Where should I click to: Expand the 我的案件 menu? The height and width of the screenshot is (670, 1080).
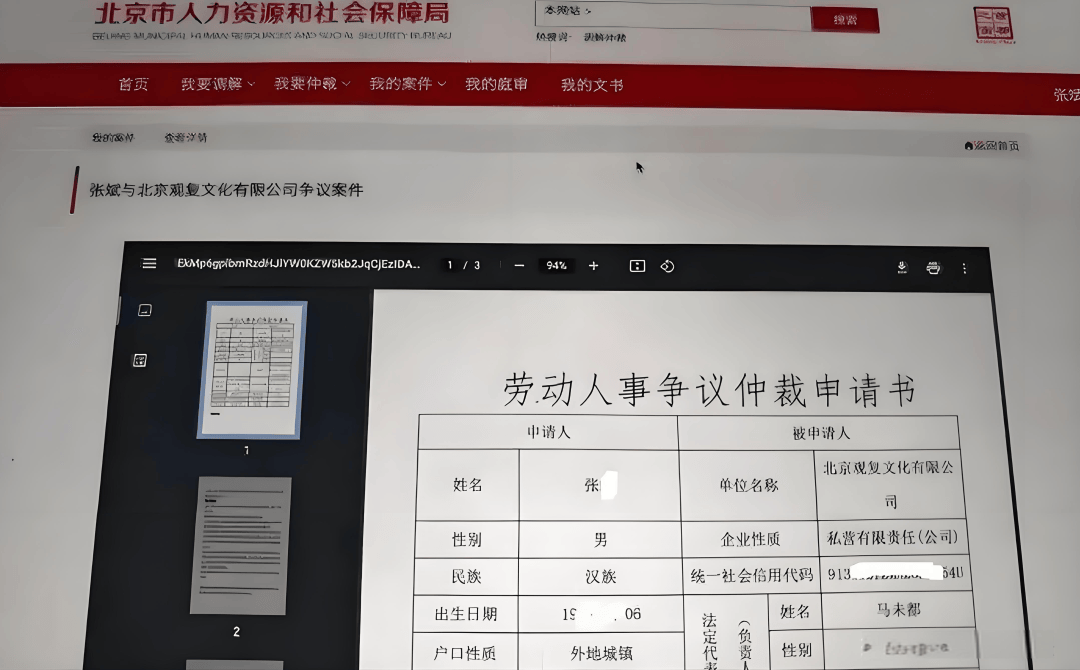(408, 84)
